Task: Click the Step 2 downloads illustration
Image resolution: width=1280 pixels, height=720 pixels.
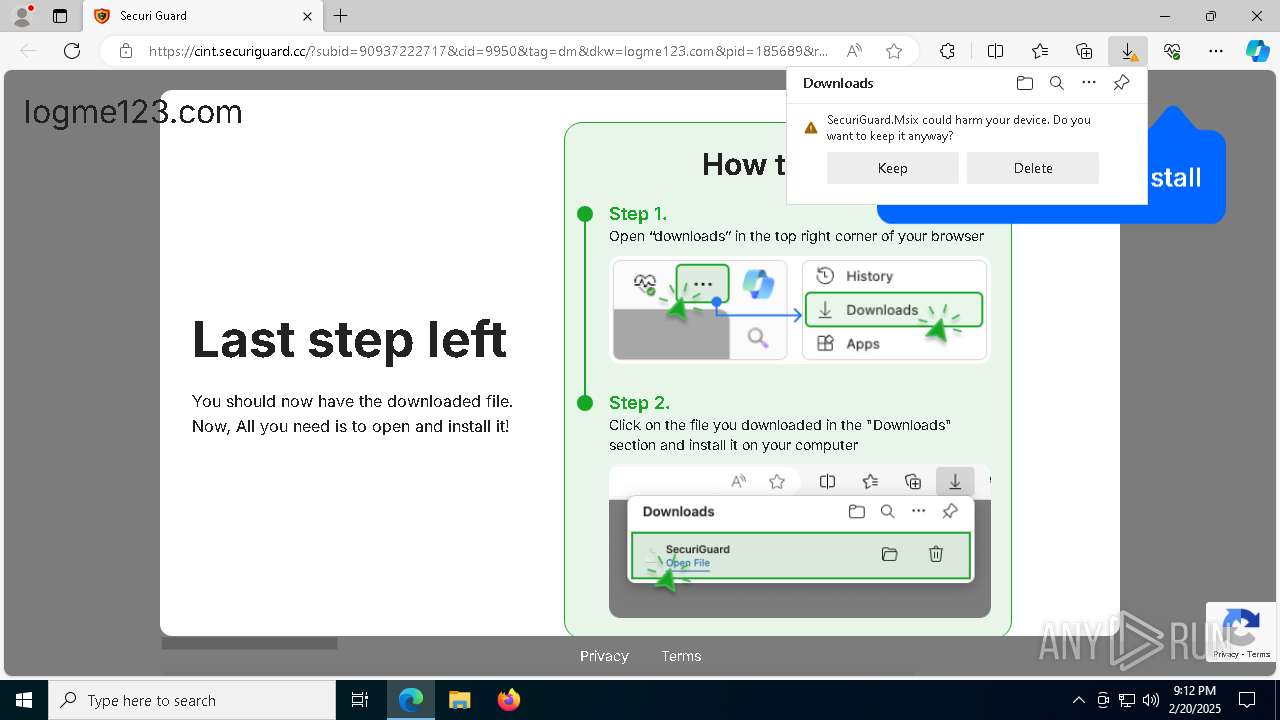Action: point(800,541)
